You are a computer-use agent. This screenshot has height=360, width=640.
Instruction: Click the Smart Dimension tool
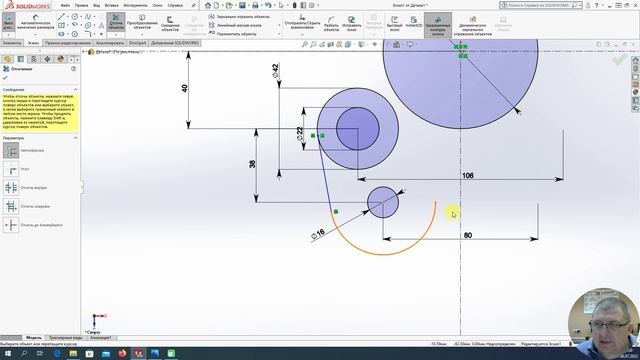(x=36, y=22)
